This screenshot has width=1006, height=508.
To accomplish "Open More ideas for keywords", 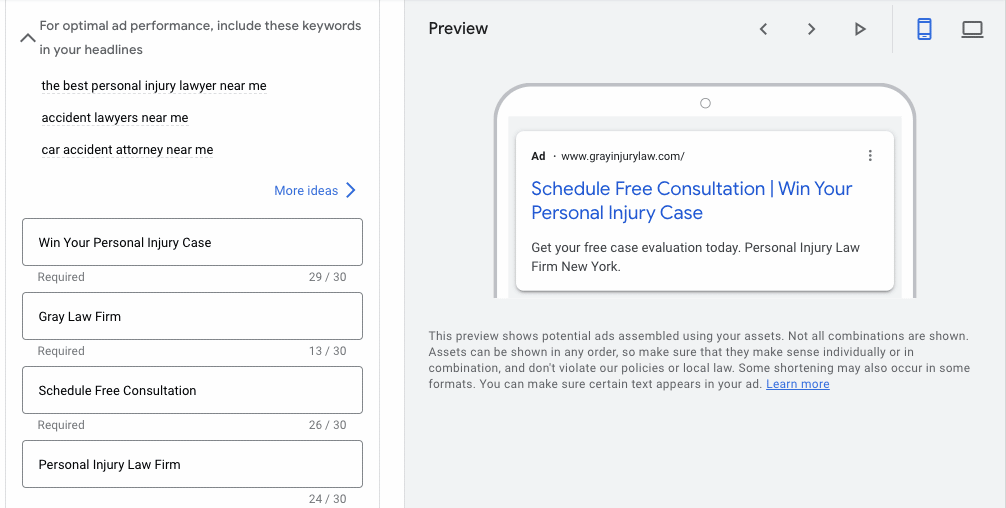I will pyautogui.click(x=315, y=190).
